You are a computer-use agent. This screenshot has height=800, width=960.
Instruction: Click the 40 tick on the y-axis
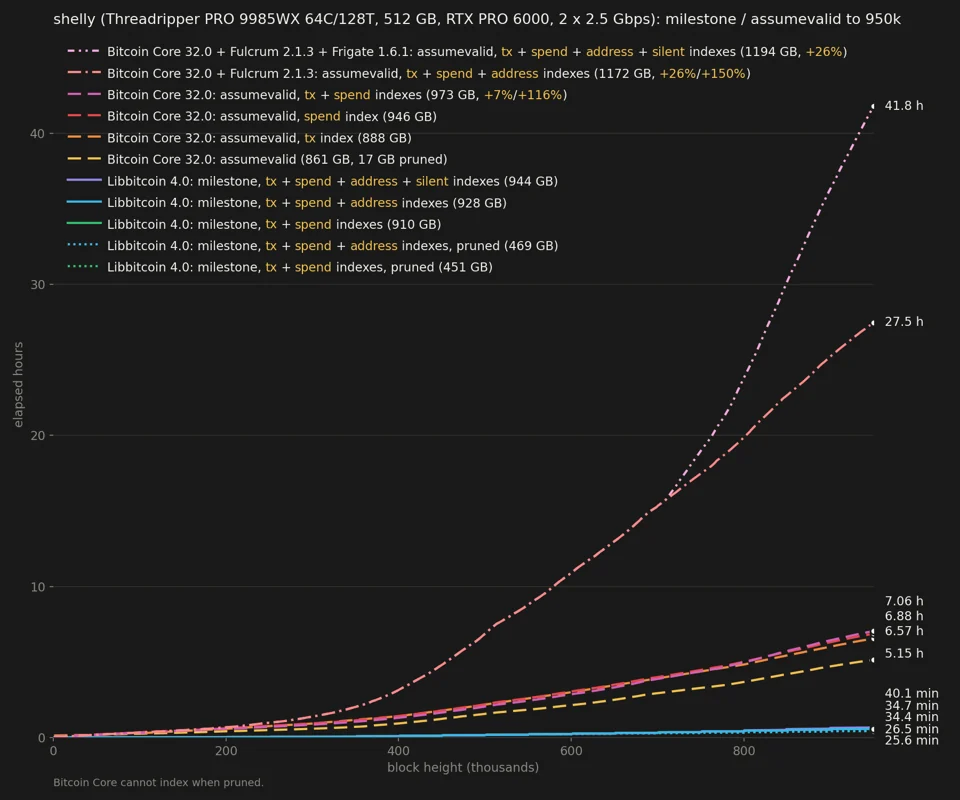coord(37,133)
